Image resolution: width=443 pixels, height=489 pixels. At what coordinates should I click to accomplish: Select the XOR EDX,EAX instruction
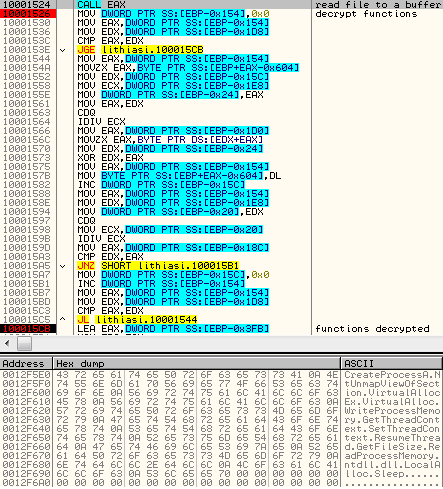[111, 158]
